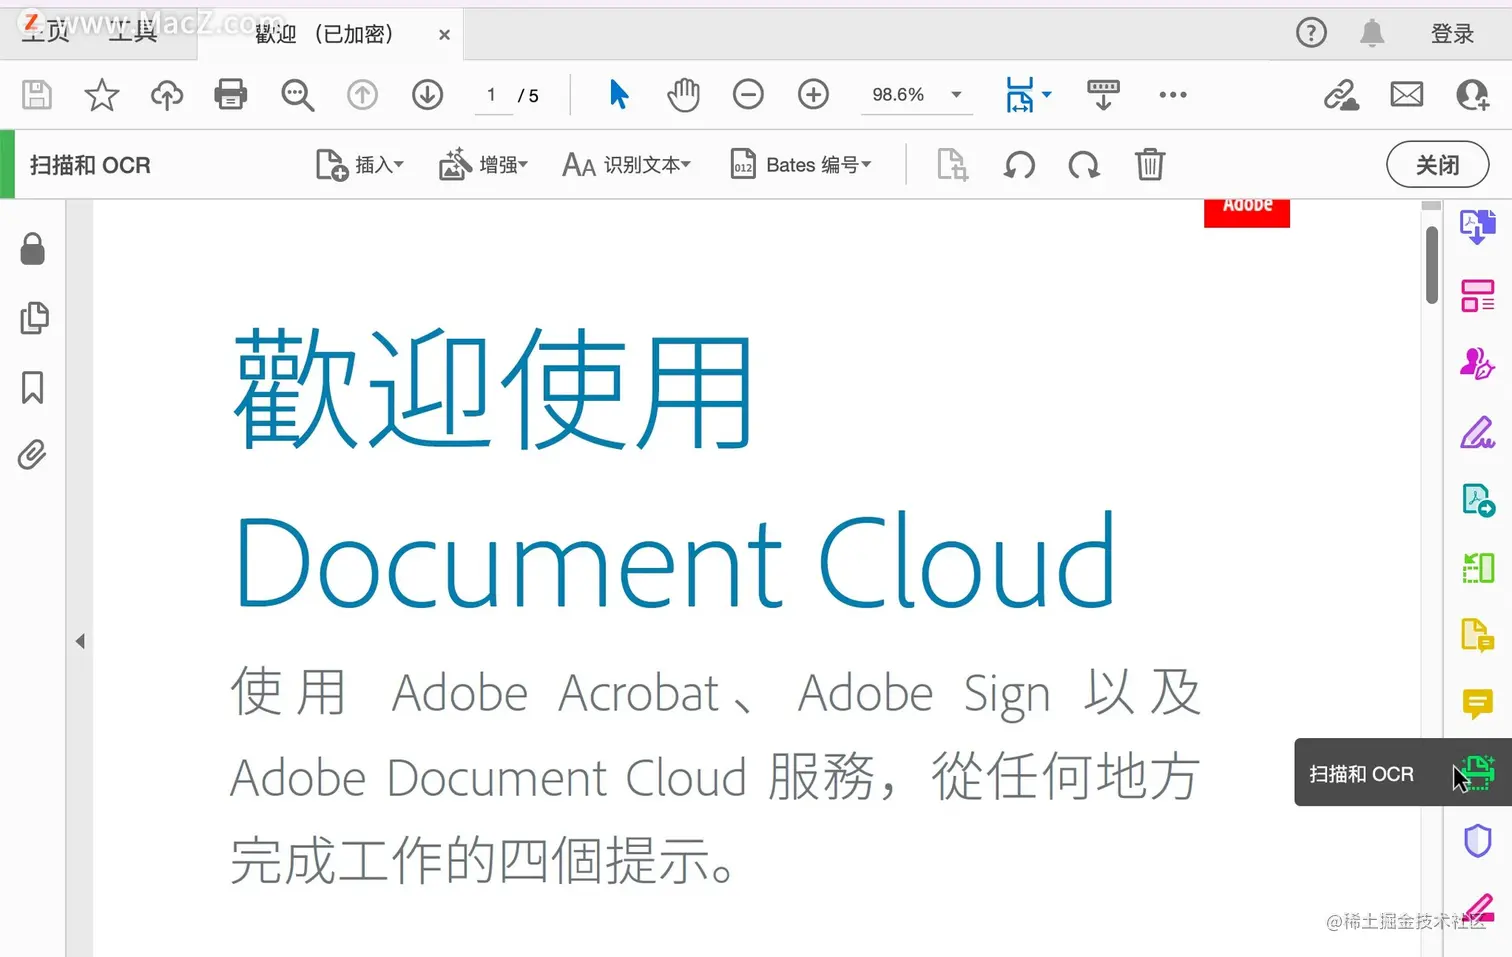Click the share link icon
This screenshot has width=1512, height=957.
coord(1341,95)
